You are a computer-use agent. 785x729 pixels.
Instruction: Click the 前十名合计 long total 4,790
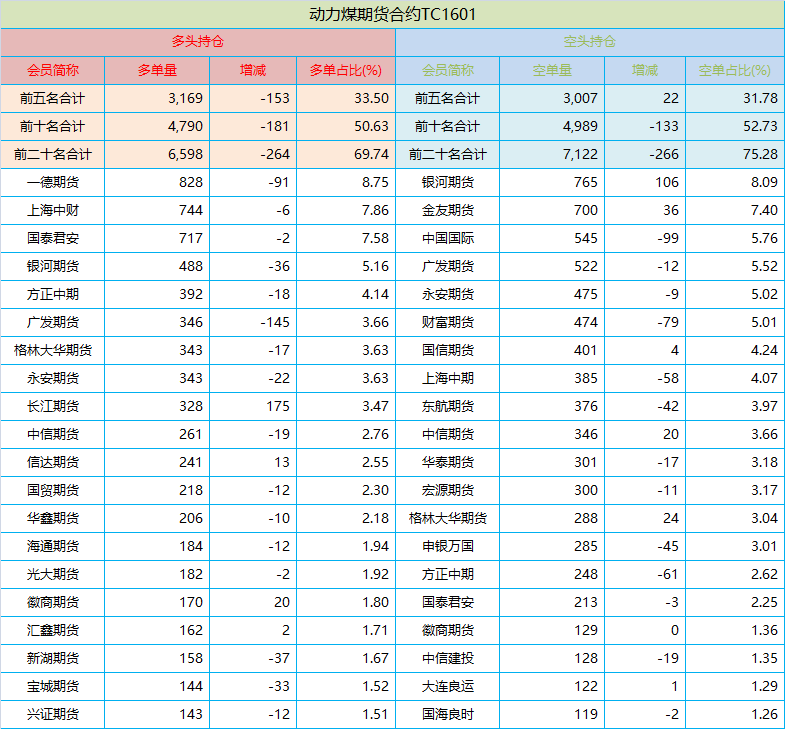point(185,126)
